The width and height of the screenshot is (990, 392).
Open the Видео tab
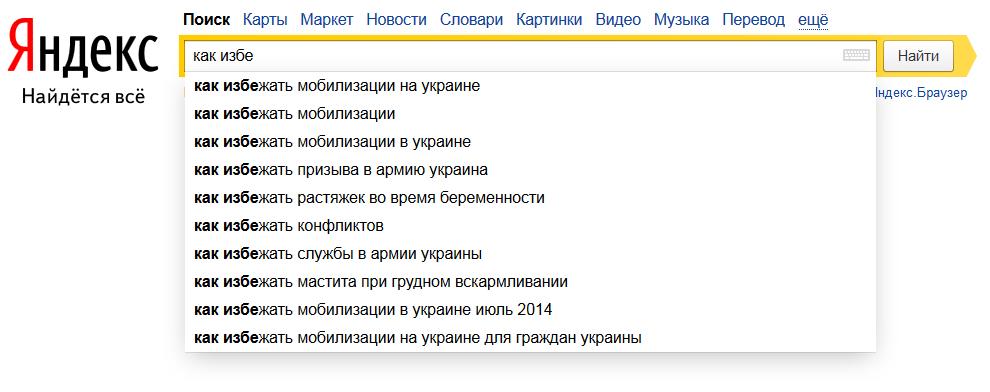point(618,20)
